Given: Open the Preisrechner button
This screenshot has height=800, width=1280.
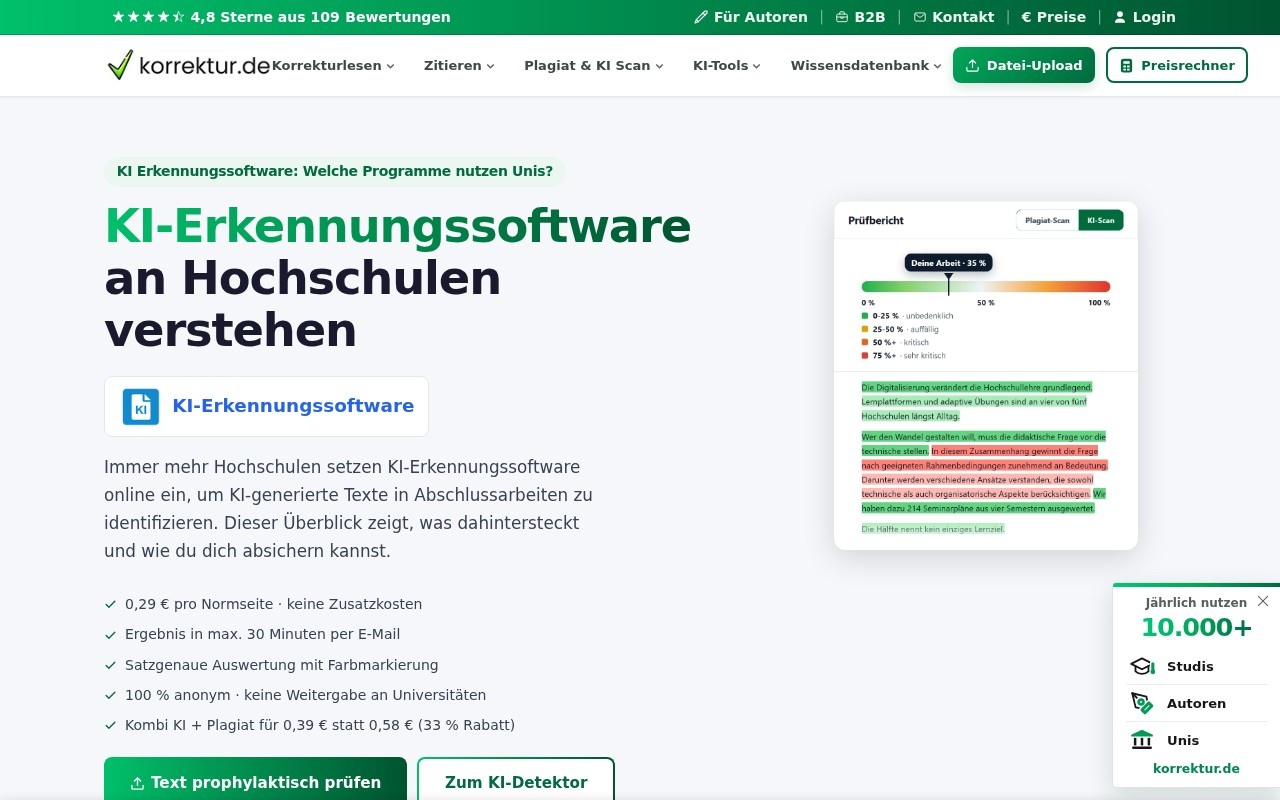Looking at the screenshot, I should point(1177,65).
